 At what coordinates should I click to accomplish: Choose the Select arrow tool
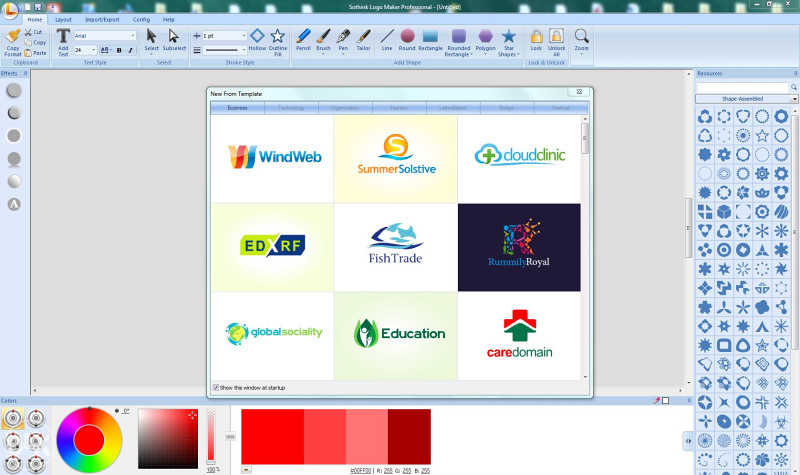[x=152, y=41]
